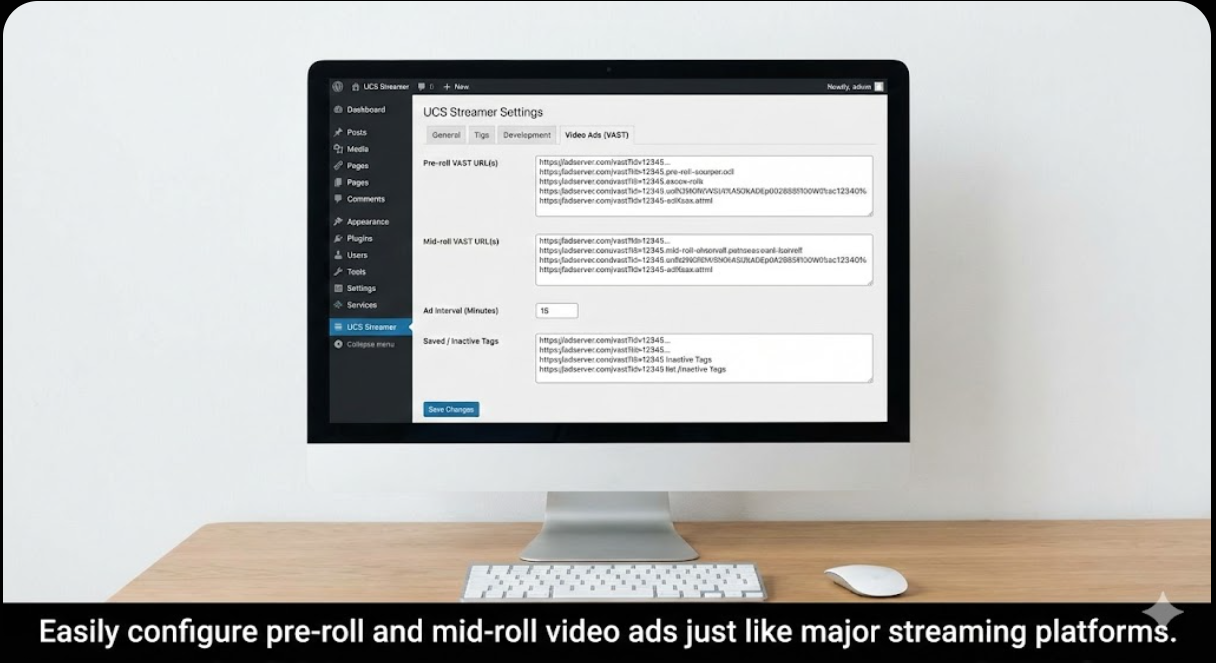
Task: Open the comments bubble in the admin bar
Action: tap(421, 87)
